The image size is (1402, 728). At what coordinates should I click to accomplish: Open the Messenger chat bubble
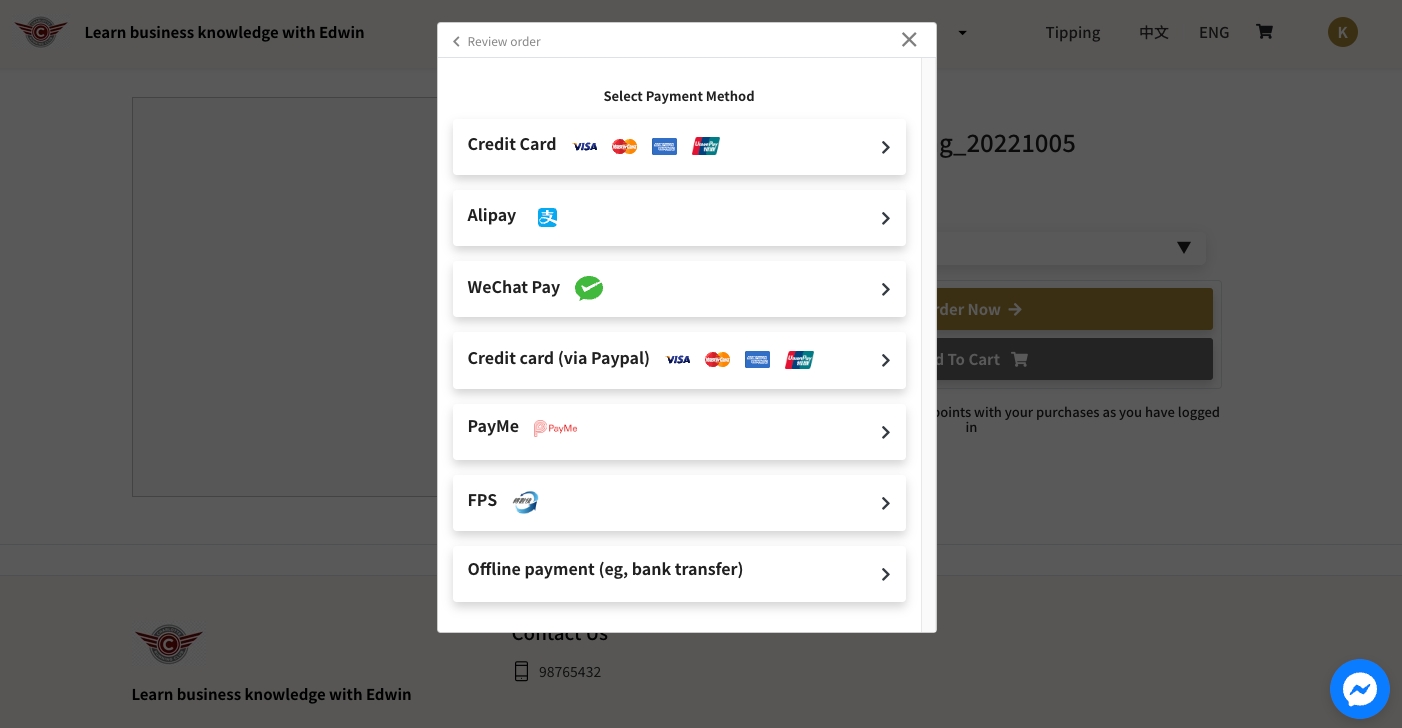click(x=1359, y=689)
